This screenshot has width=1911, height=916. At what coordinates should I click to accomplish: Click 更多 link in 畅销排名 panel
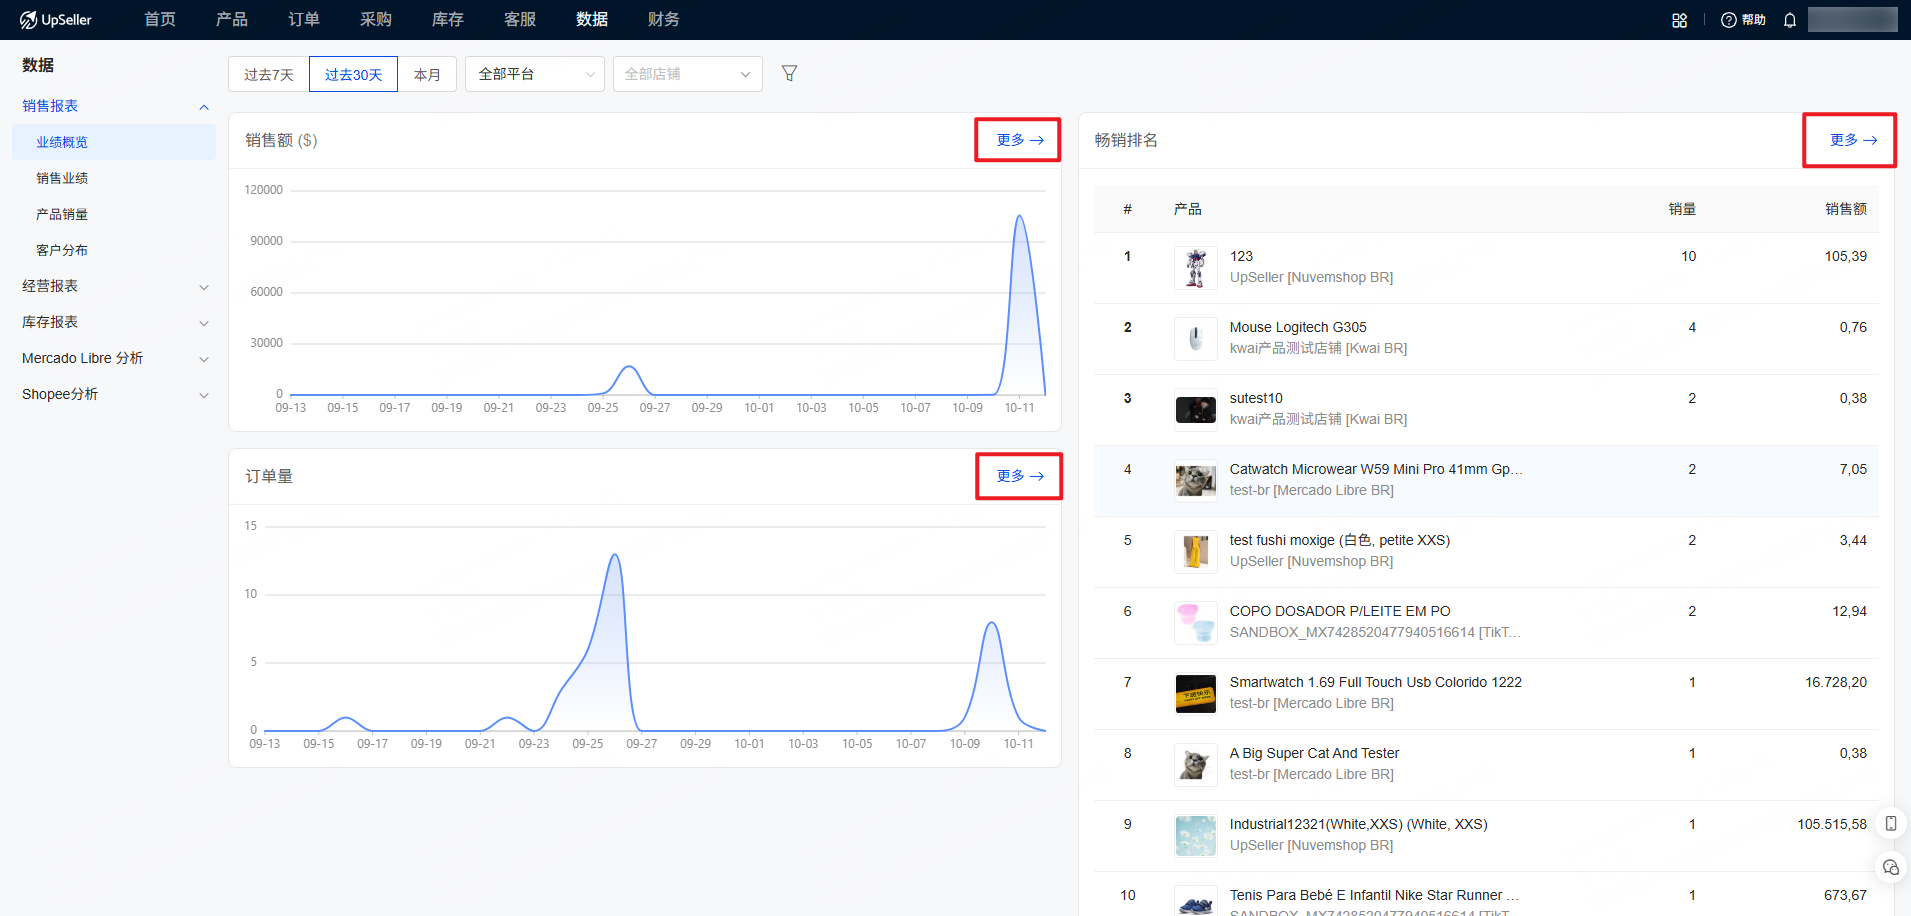(x=1852, y=140)
